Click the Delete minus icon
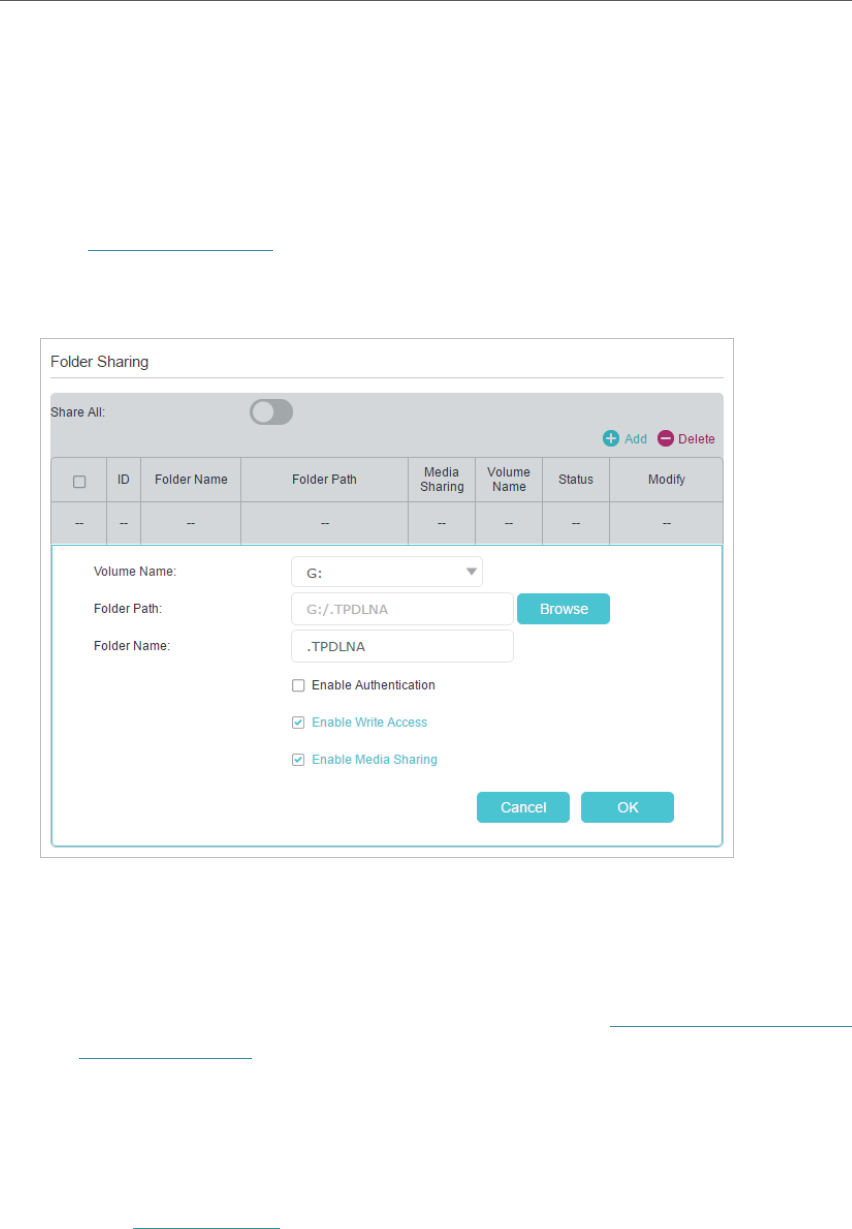The image size is (852, 1229). 665,439
